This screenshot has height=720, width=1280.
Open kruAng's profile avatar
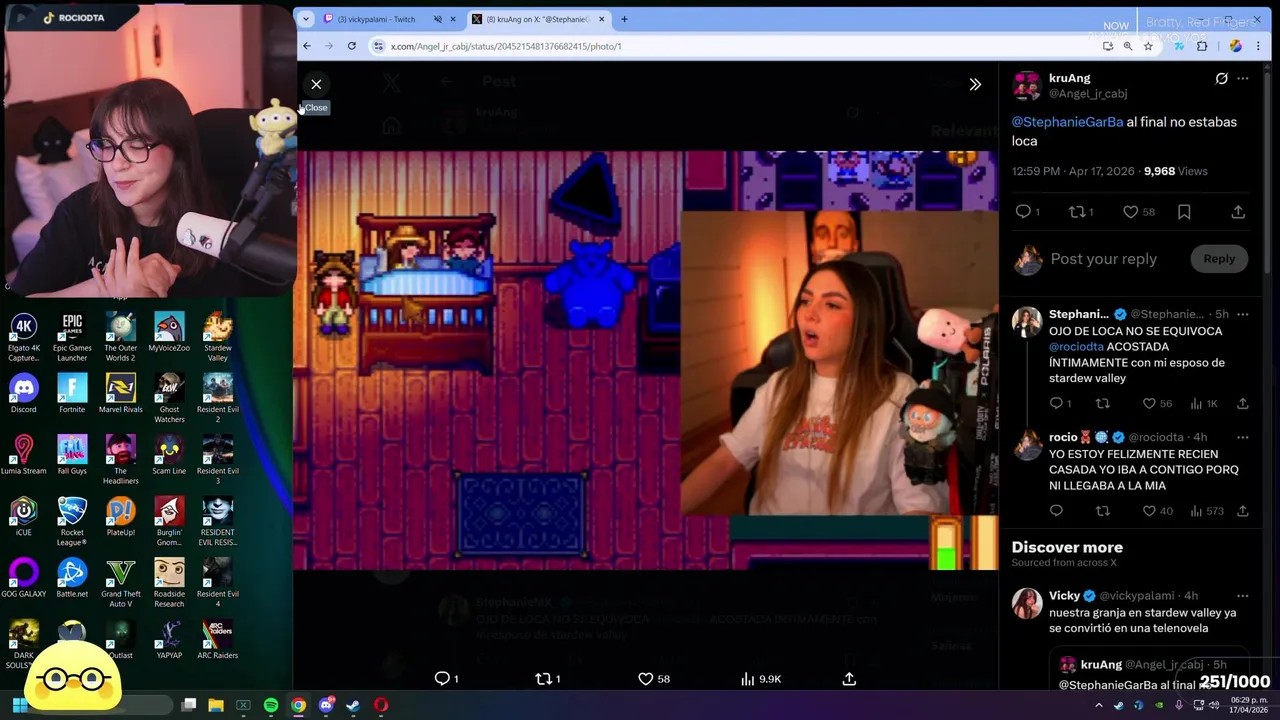tap(1027, 86)
